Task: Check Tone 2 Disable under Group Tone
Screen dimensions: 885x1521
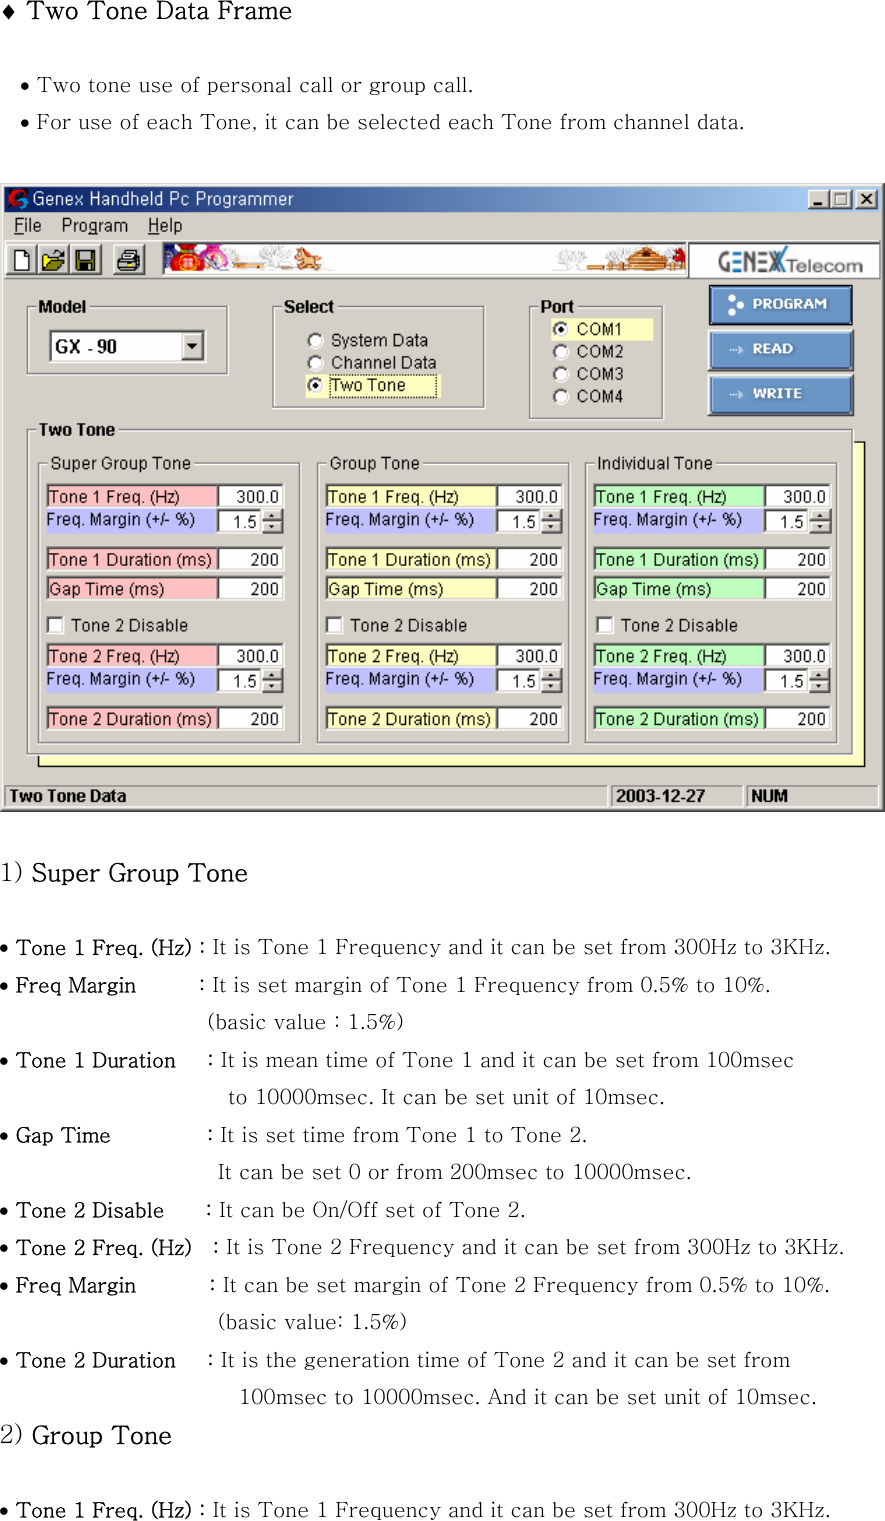Action: (x=334, y=625)
